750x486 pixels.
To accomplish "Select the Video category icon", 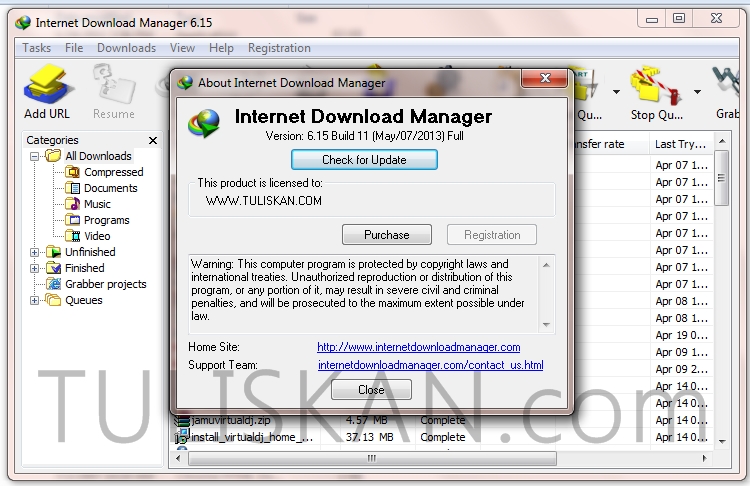I will click(x=72, y=236).
